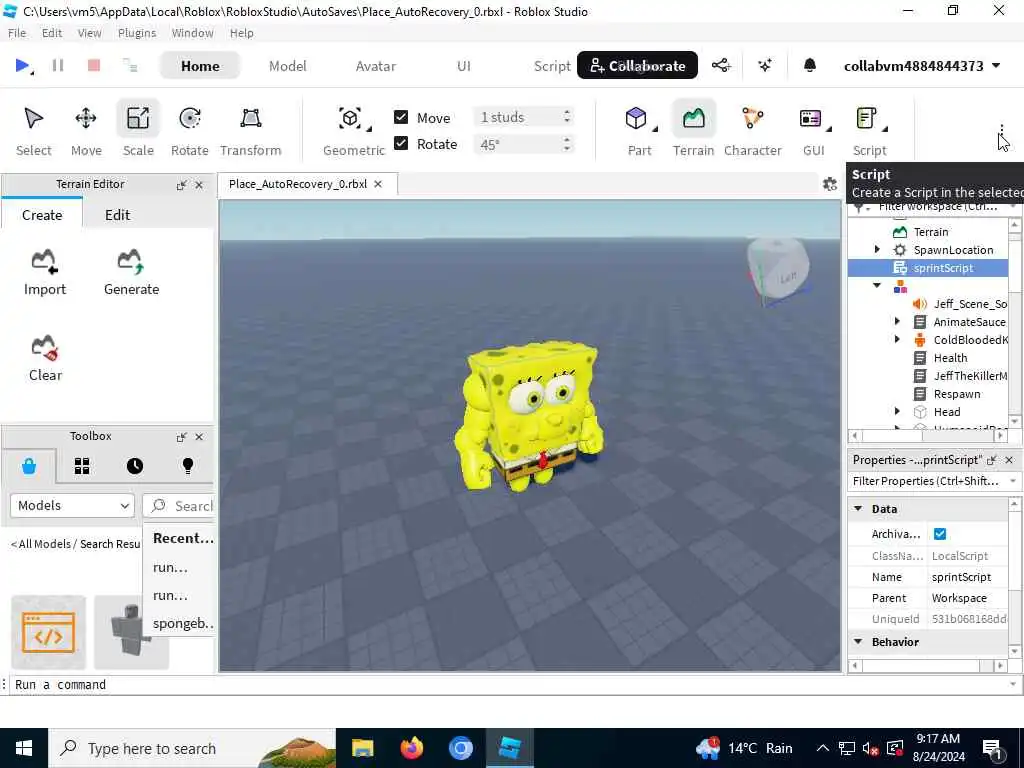
Task: Open Toolbox Creations lightbulb tab
Action: 187,466
